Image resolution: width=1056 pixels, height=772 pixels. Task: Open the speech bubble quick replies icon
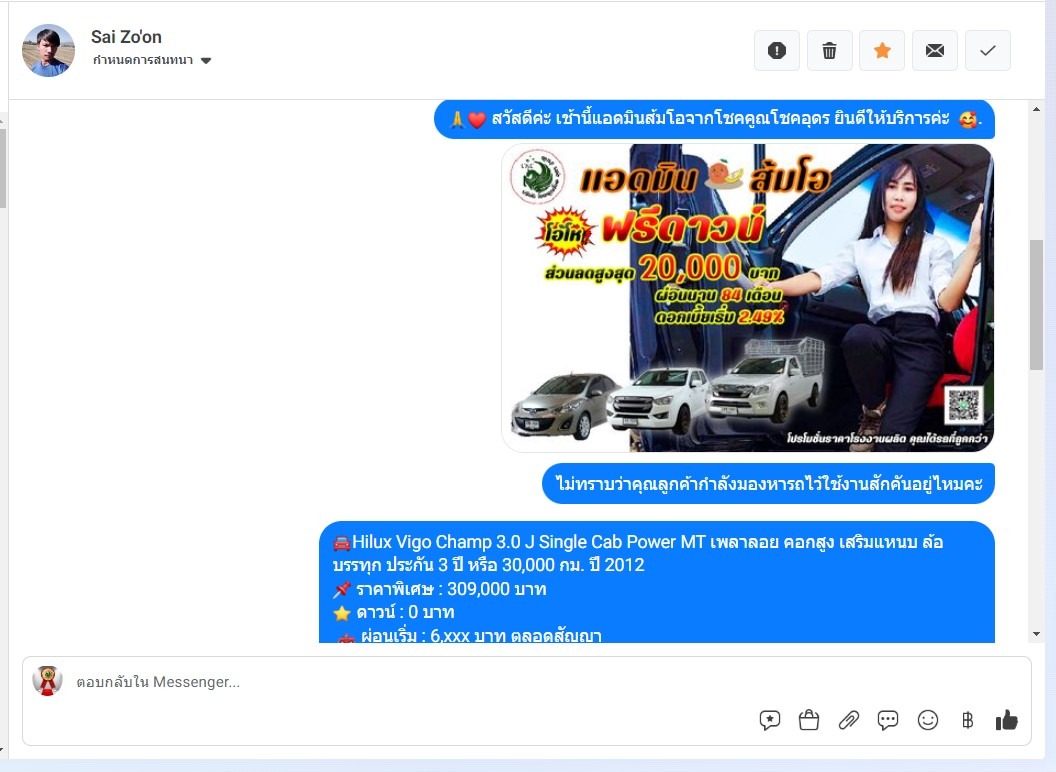pos(888,720)
